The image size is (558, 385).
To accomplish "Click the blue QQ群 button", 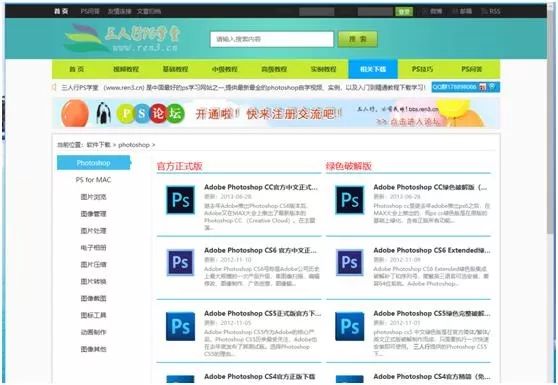I will pyautogui.click(x=465, y=87).
